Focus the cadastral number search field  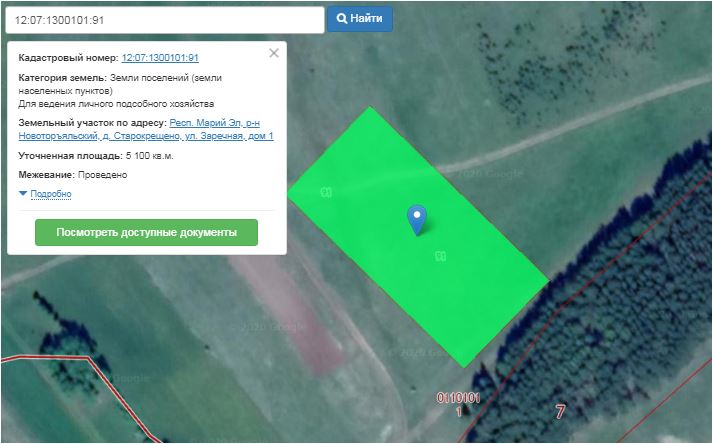(163, 20)
